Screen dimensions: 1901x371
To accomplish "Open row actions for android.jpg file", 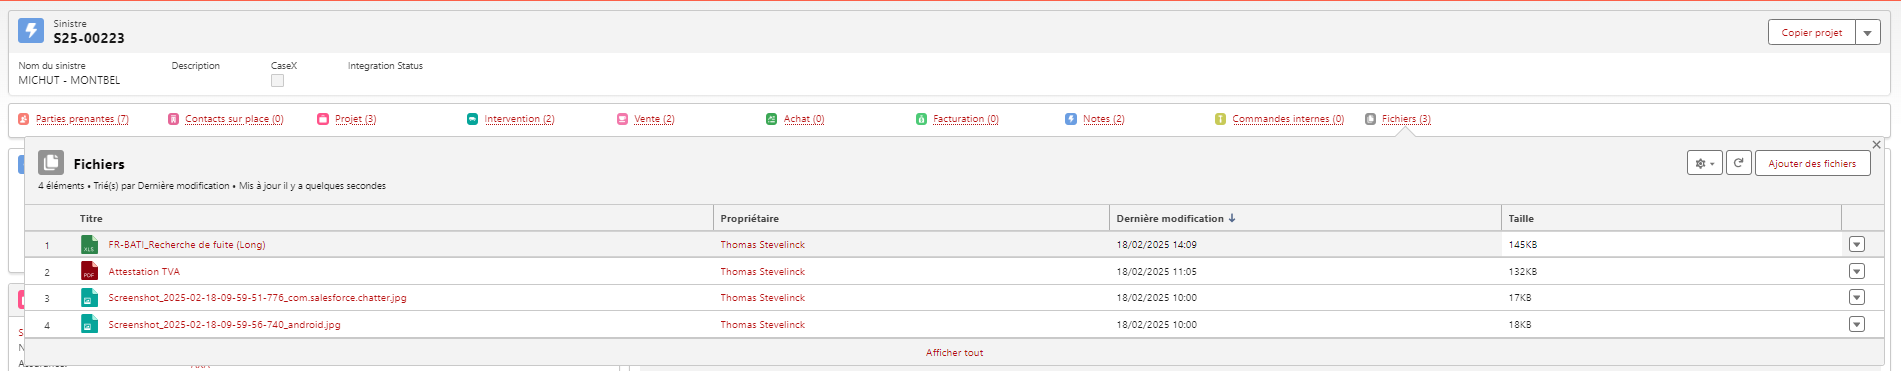I will [1857, 324].
